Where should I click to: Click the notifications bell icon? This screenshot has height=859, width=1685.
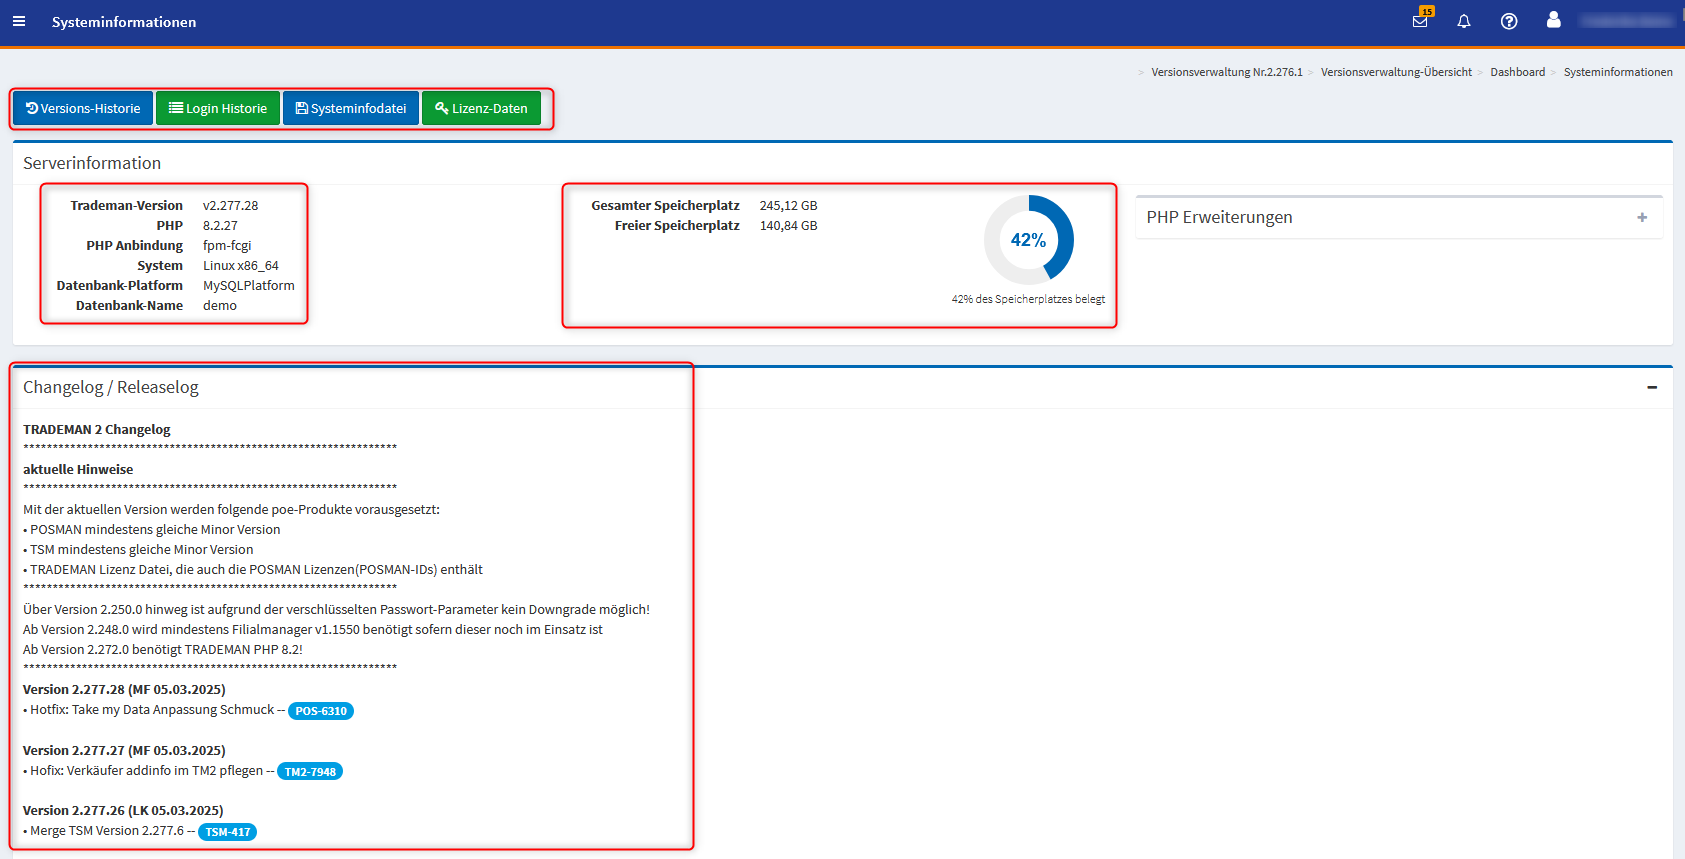tap(1464, 21)
